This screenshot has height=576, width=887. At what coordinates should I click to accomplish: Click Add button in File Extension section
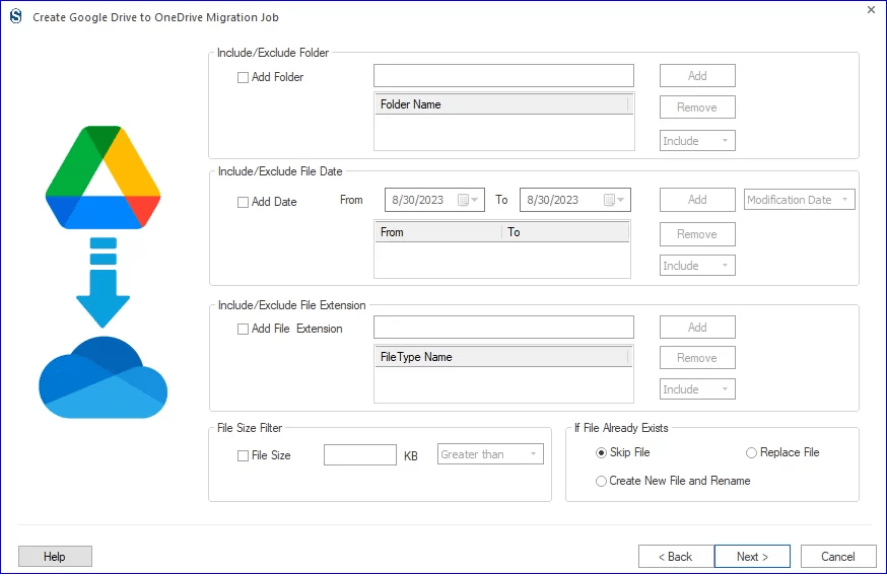point(697,327)
